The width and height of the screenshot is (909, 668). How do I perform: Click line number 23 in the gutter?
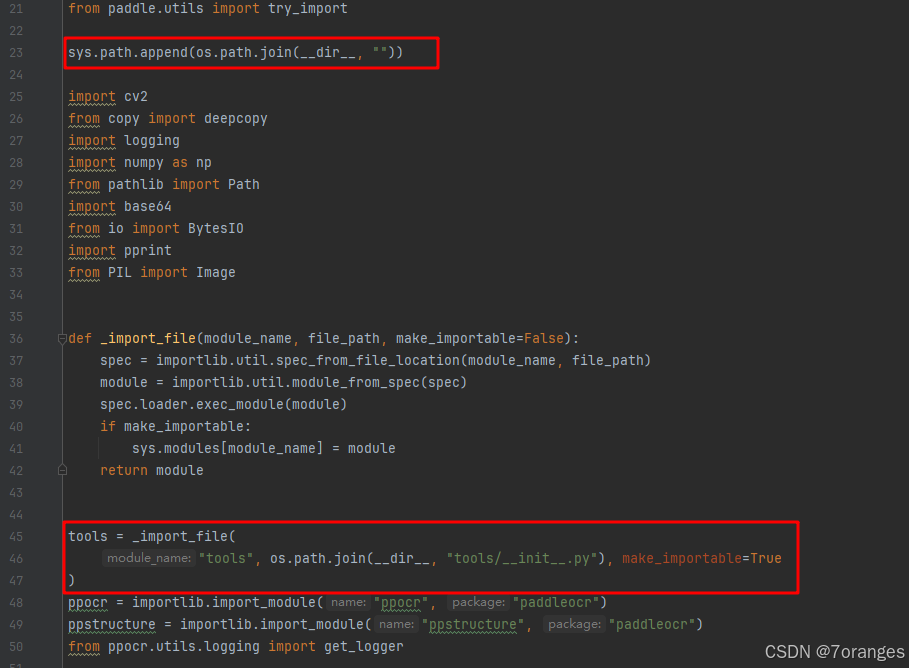pos(16,52)
